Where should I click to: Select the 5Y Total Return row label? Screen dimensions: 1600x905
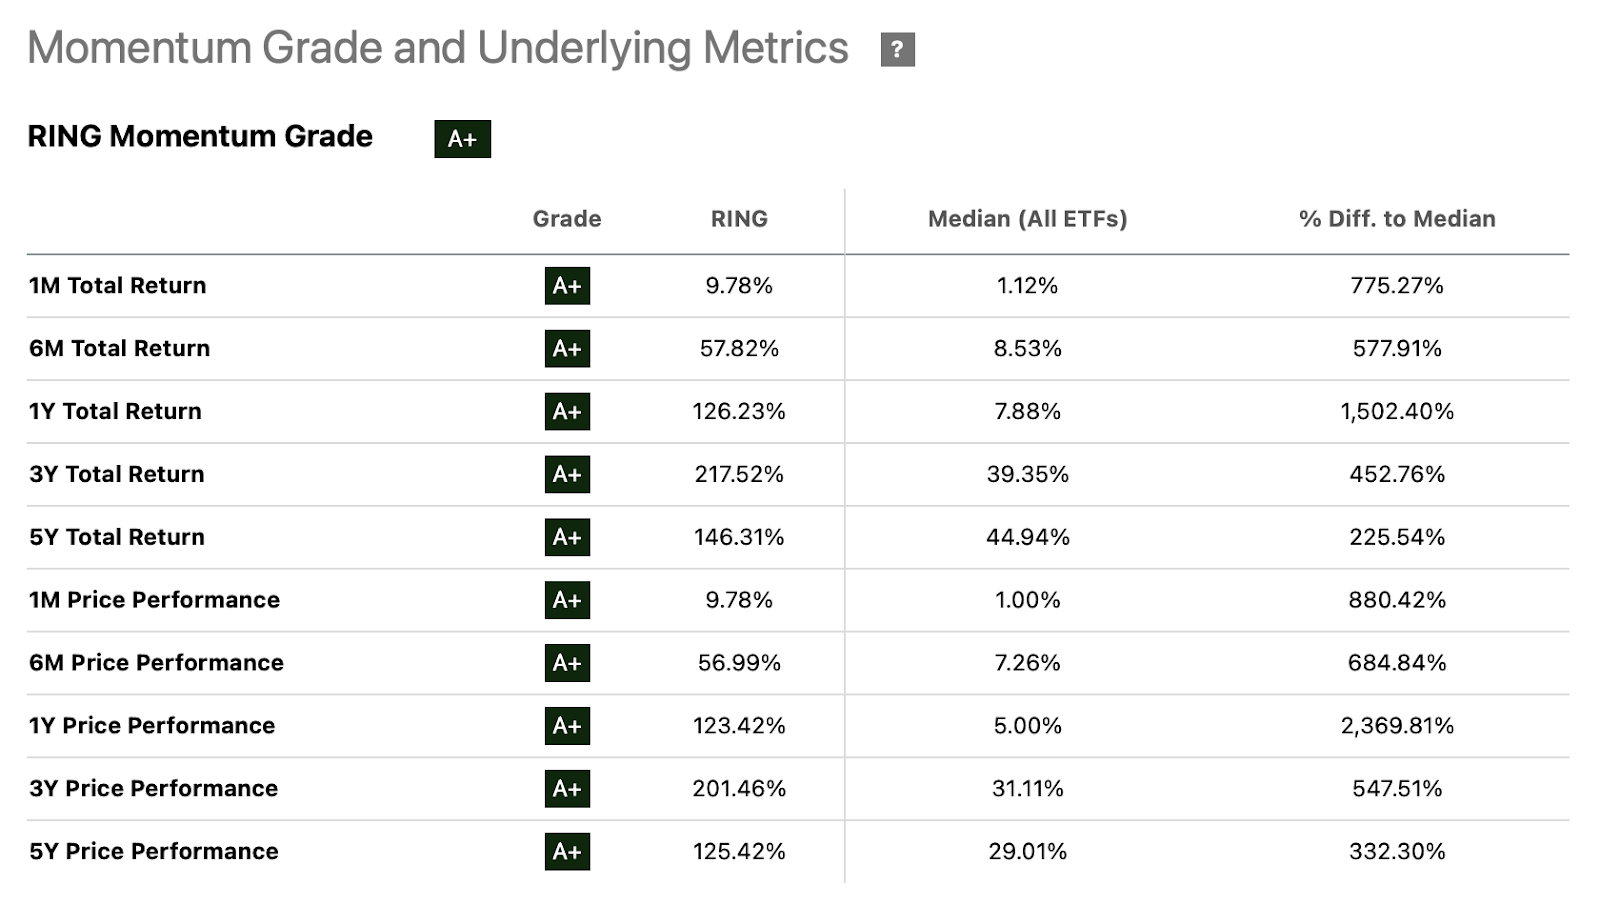coord(117,537)
